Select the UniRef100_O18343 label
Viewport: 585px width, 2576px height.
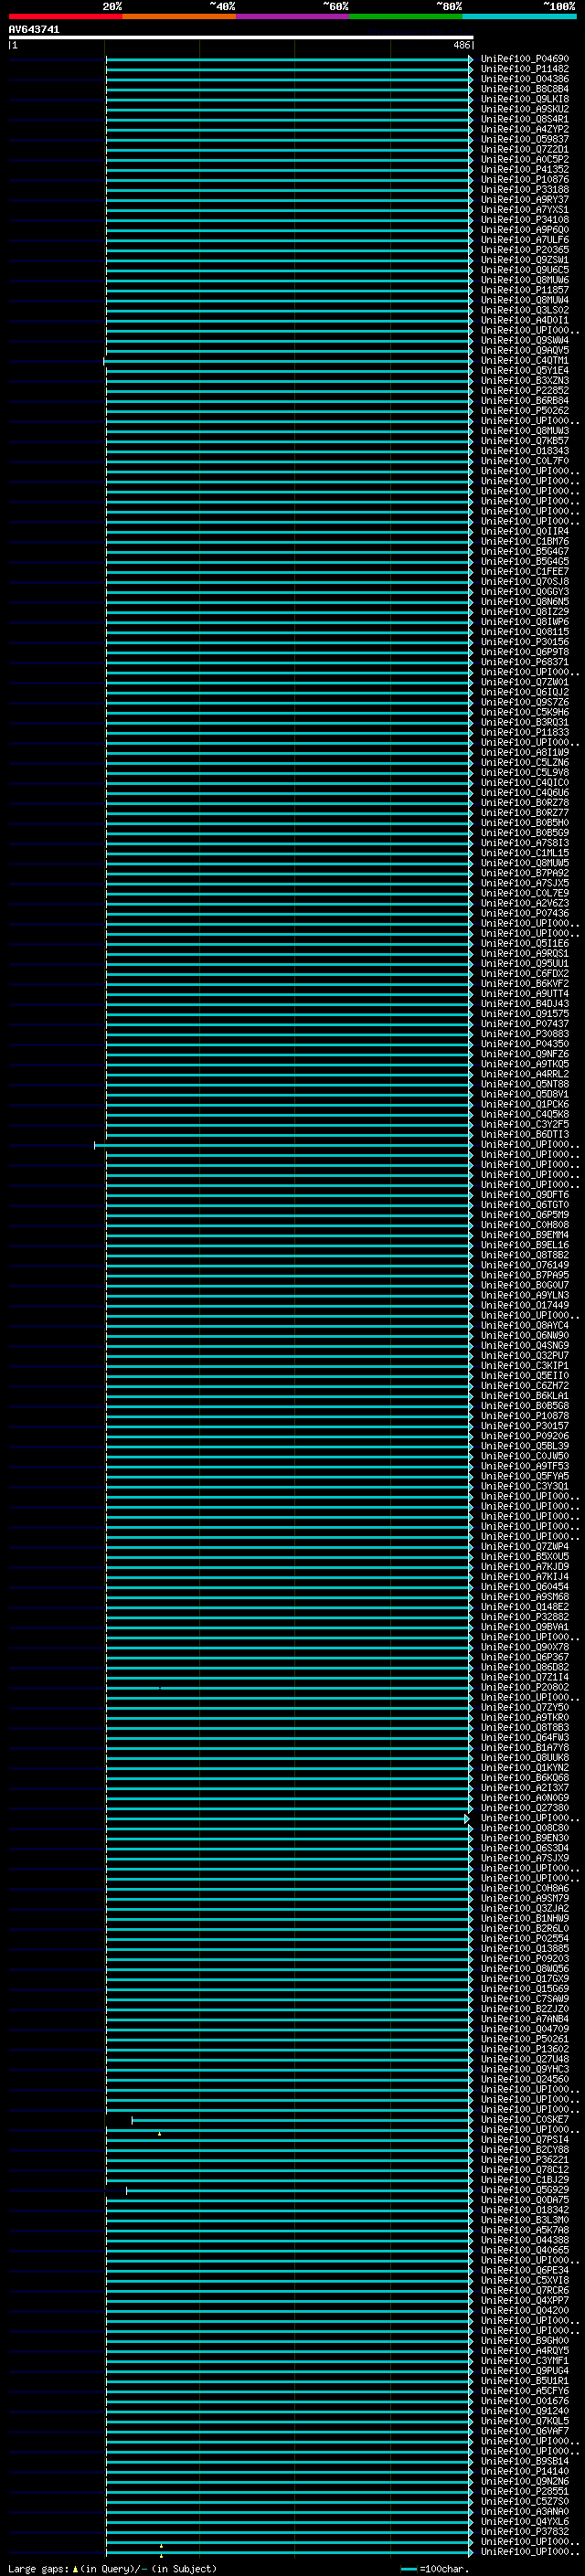(525, 451)
